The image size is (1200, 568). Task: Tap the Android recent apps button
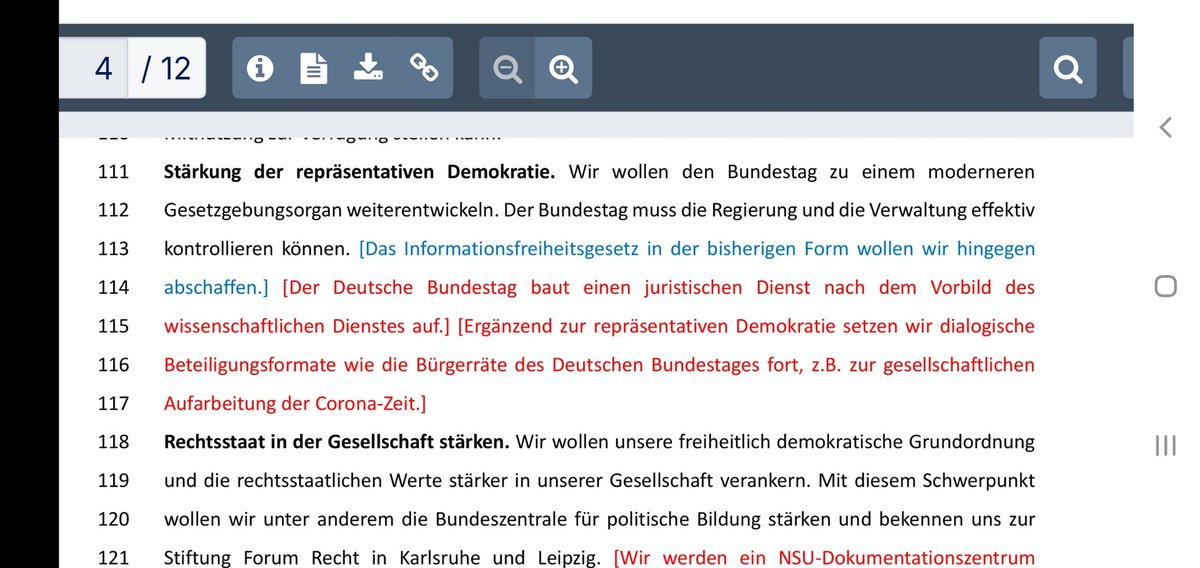[x=1165, y=446]
